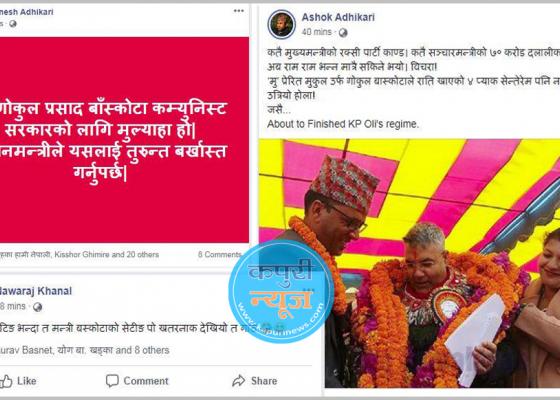Click the globe icon on the top-left post
Image resolution: width=560 pixels, height=400 pixels.
pos(13,24)
